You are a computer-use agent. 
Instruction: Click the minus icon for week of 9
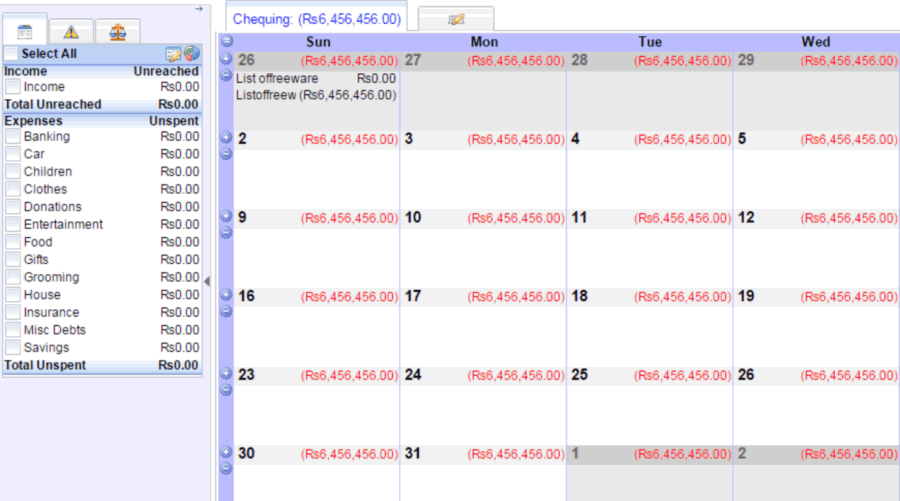(226, 232)
